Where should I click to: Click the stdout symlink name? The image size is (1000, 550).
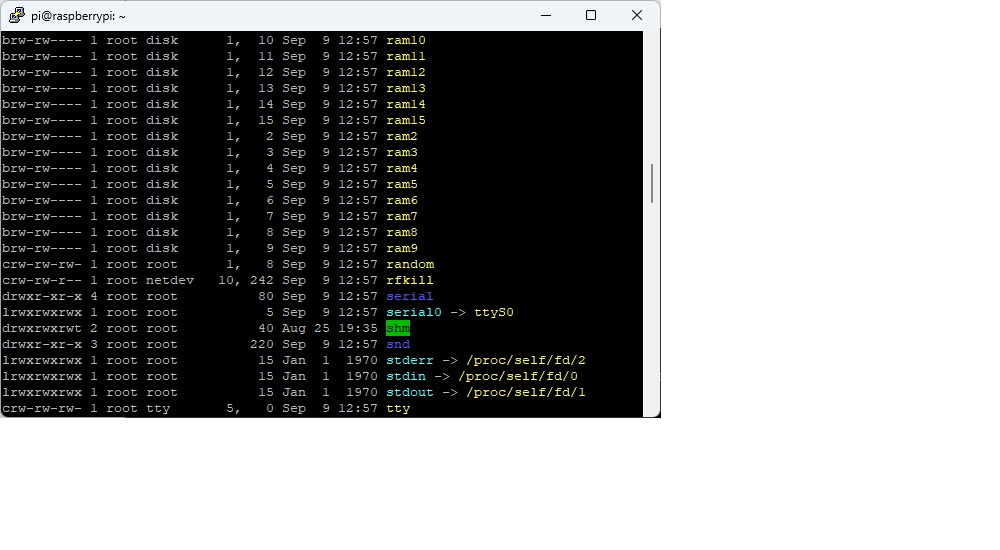tap(409, 392)
